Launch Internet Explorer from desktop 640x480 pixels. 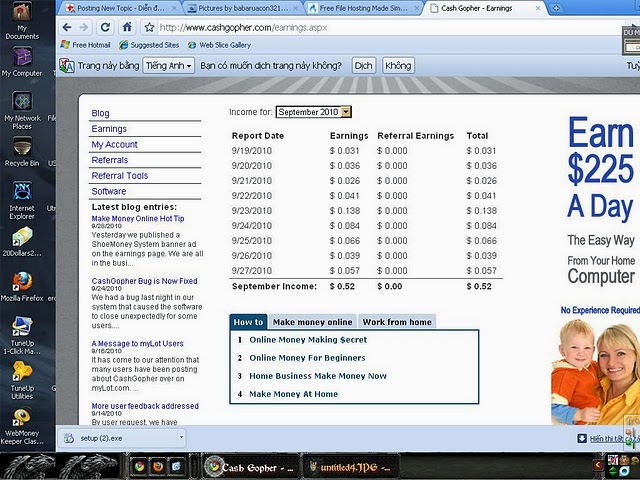point(22,200)
